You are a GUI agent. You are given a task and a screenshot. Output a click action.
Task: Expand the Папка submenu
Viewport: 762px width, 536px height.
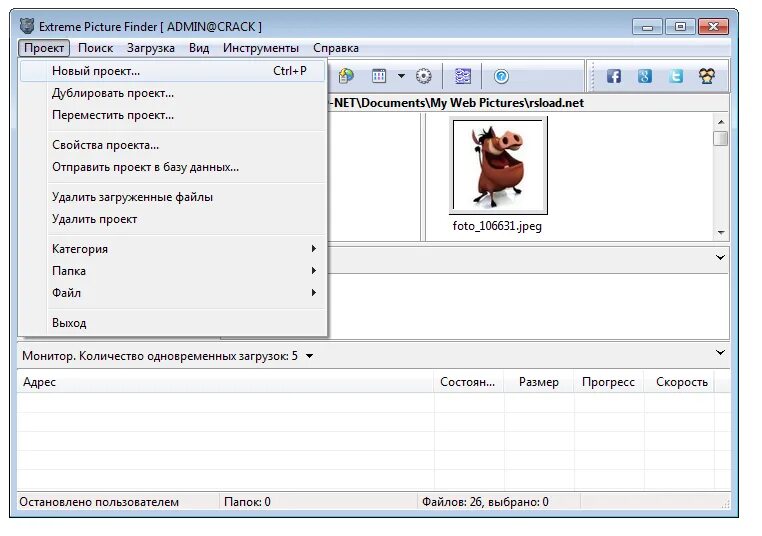click(x=172, y=271)
